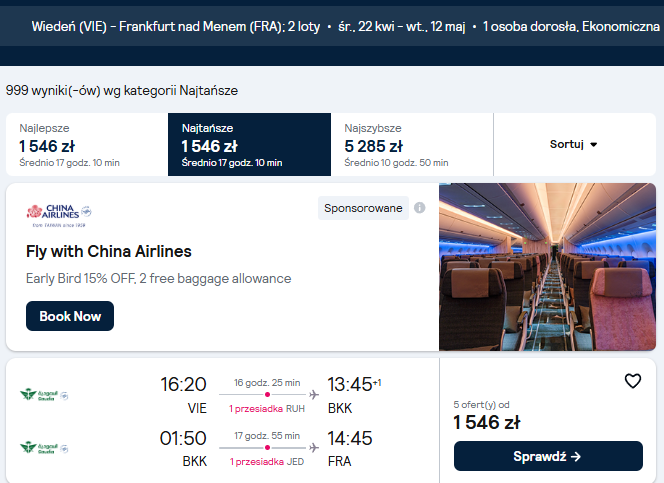The image size is (664, 483).
Task: Click Saudia logo on return flight
Action: (x=44, y=448)
